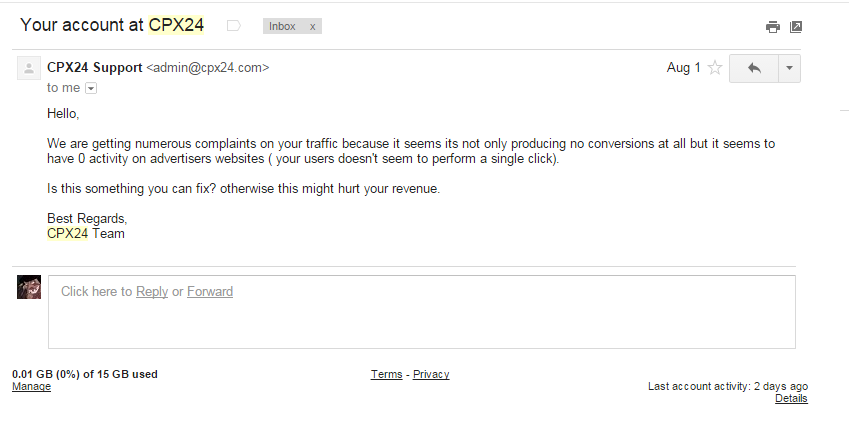Print the email with the printer icon
This screenshot has width=849, height=423.
(772, 27)
